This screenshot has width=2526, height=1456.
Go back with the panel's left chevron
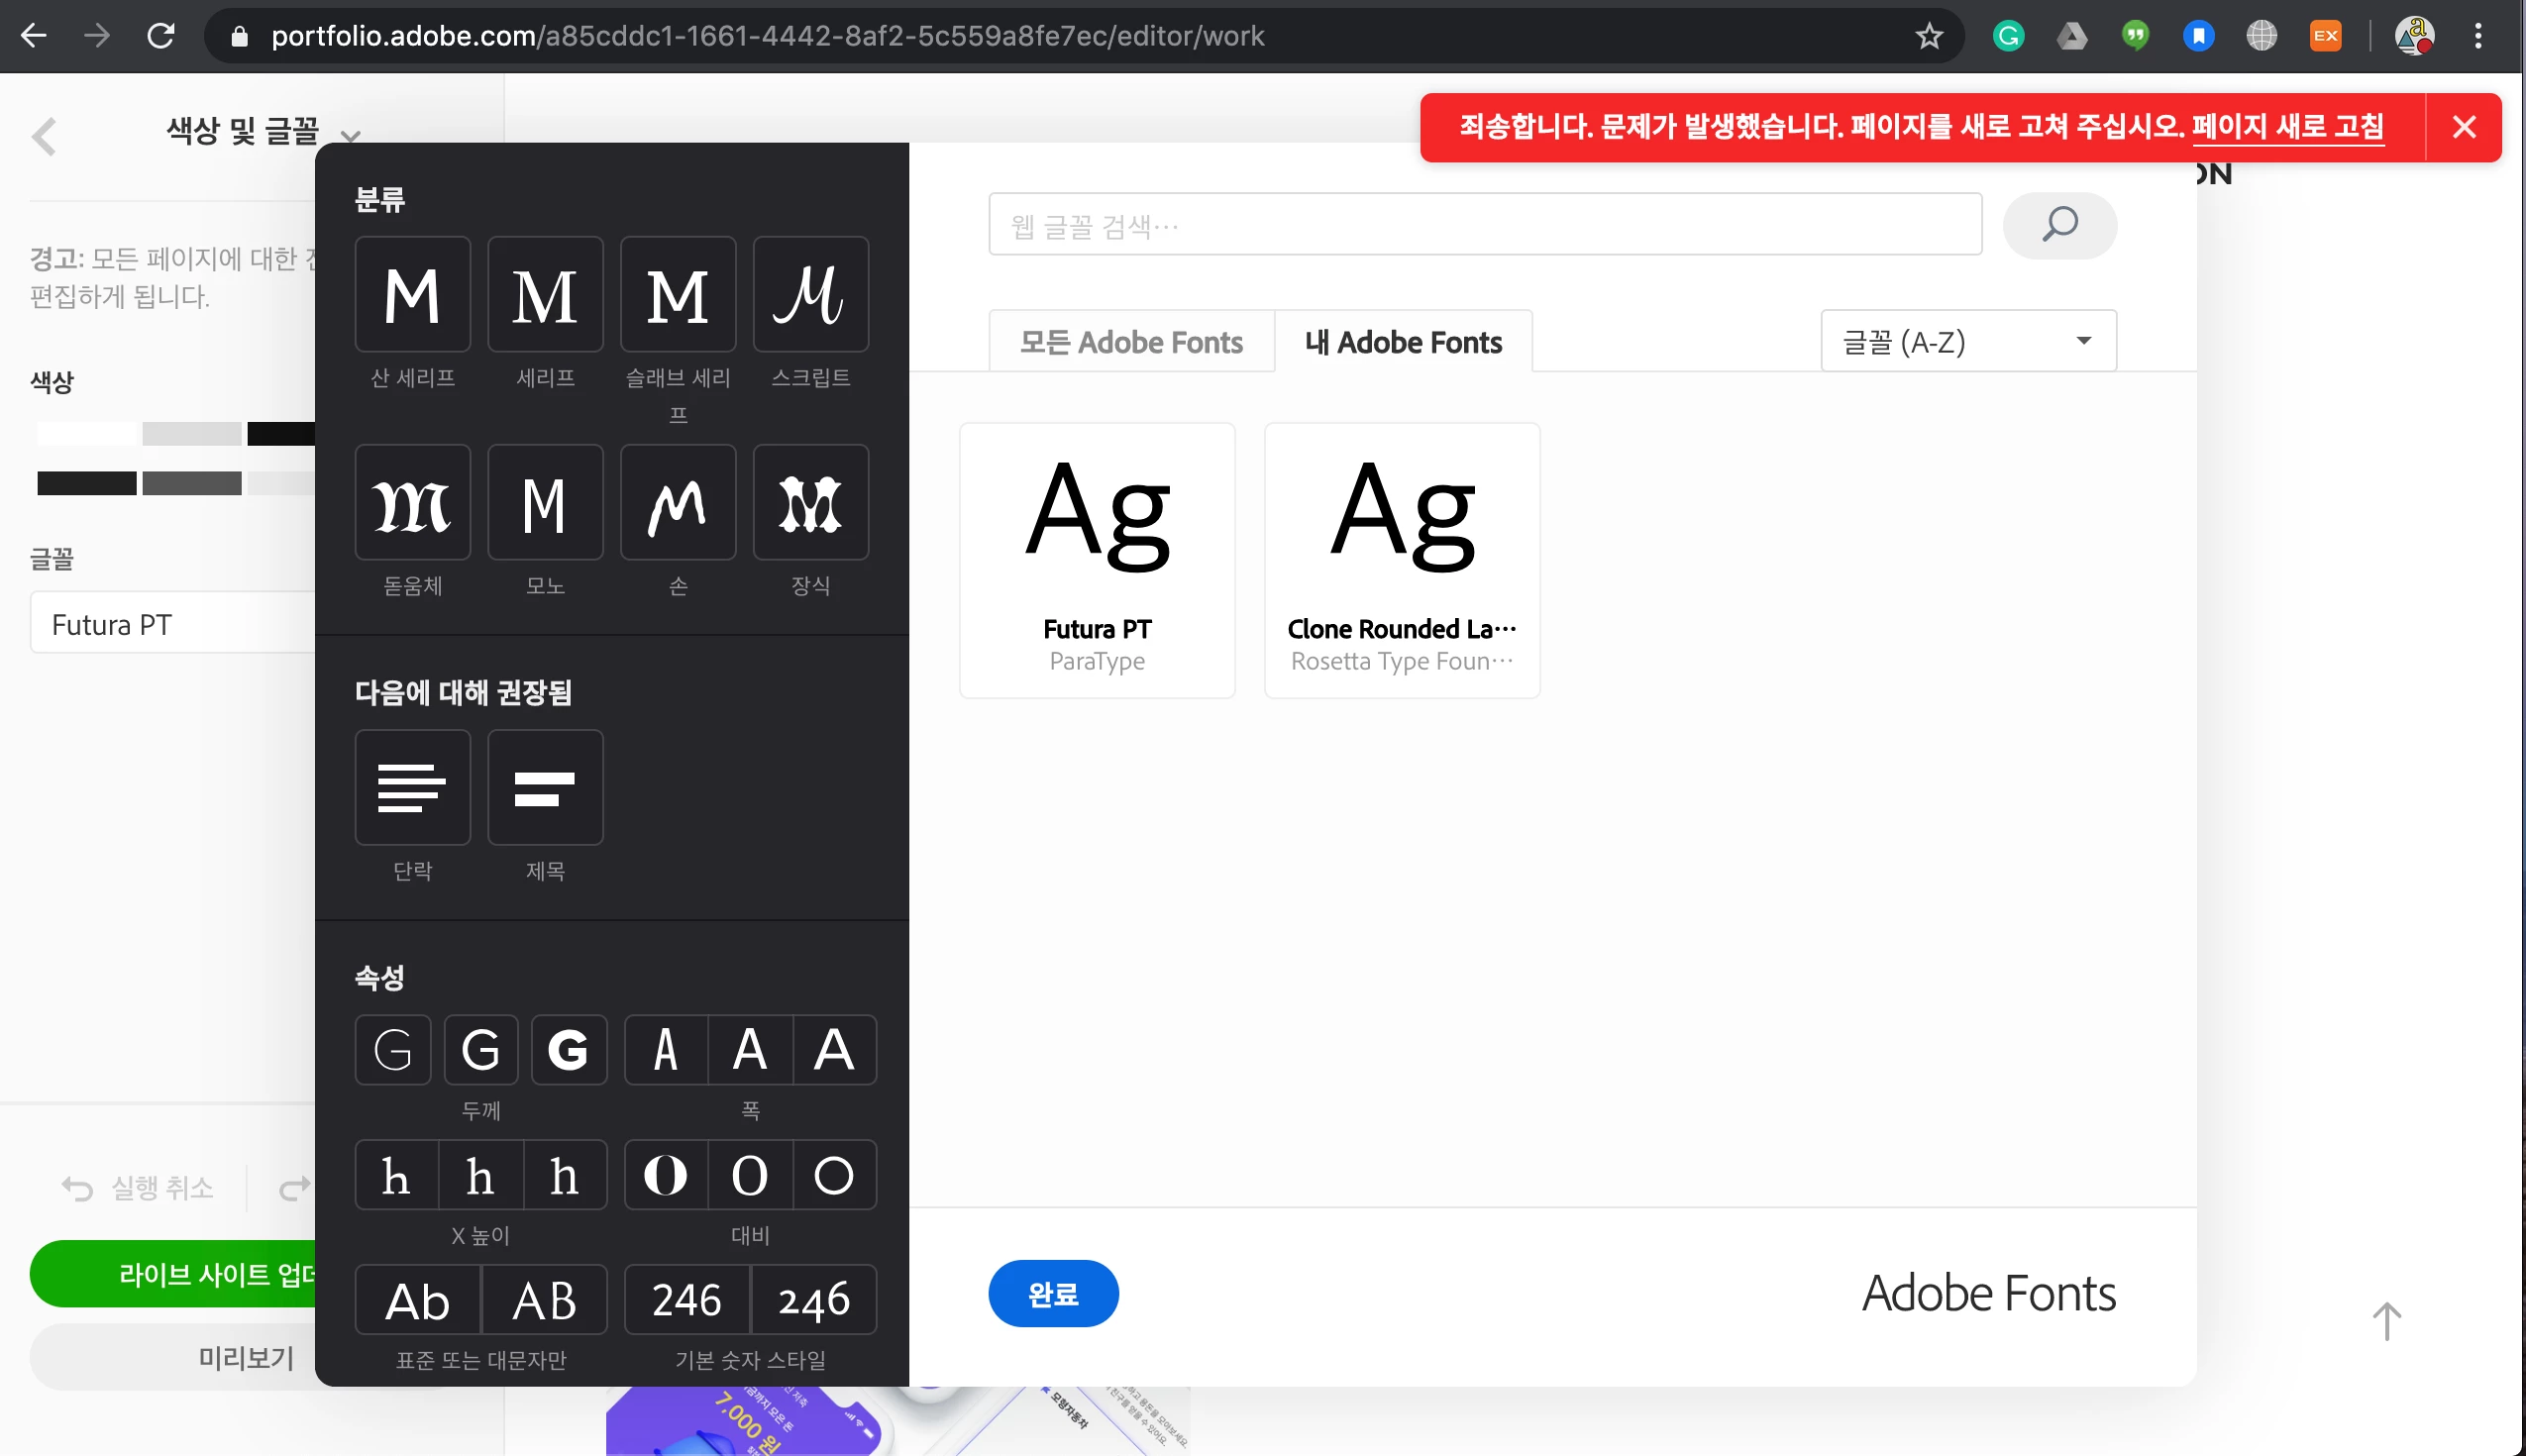[x=44, y=137]
